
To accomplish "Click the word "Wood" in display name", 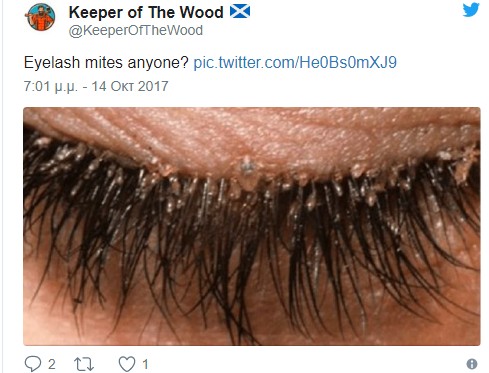I will 202,12.
